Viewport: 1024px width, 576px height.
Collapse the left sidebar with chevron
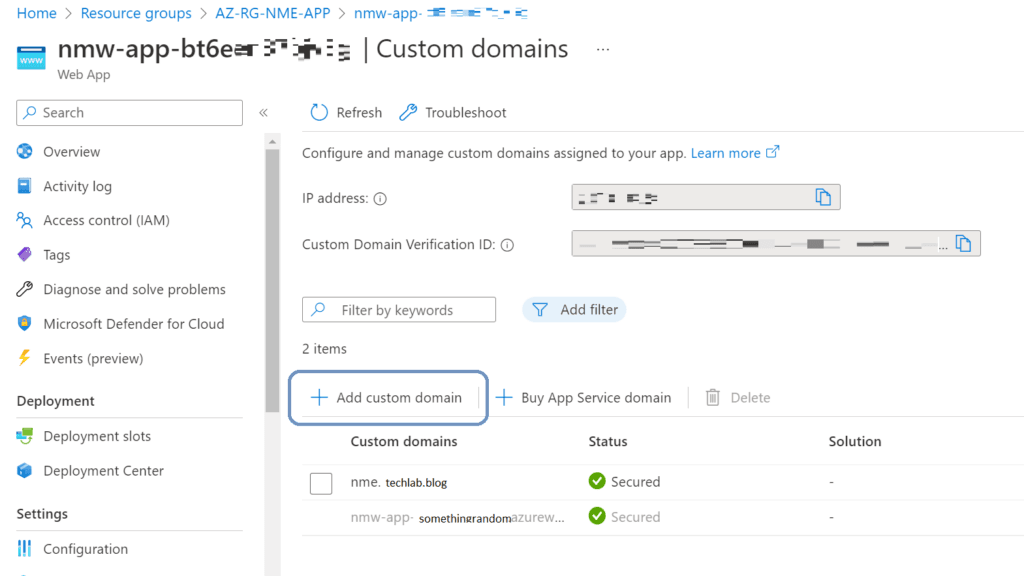[264, 113]
